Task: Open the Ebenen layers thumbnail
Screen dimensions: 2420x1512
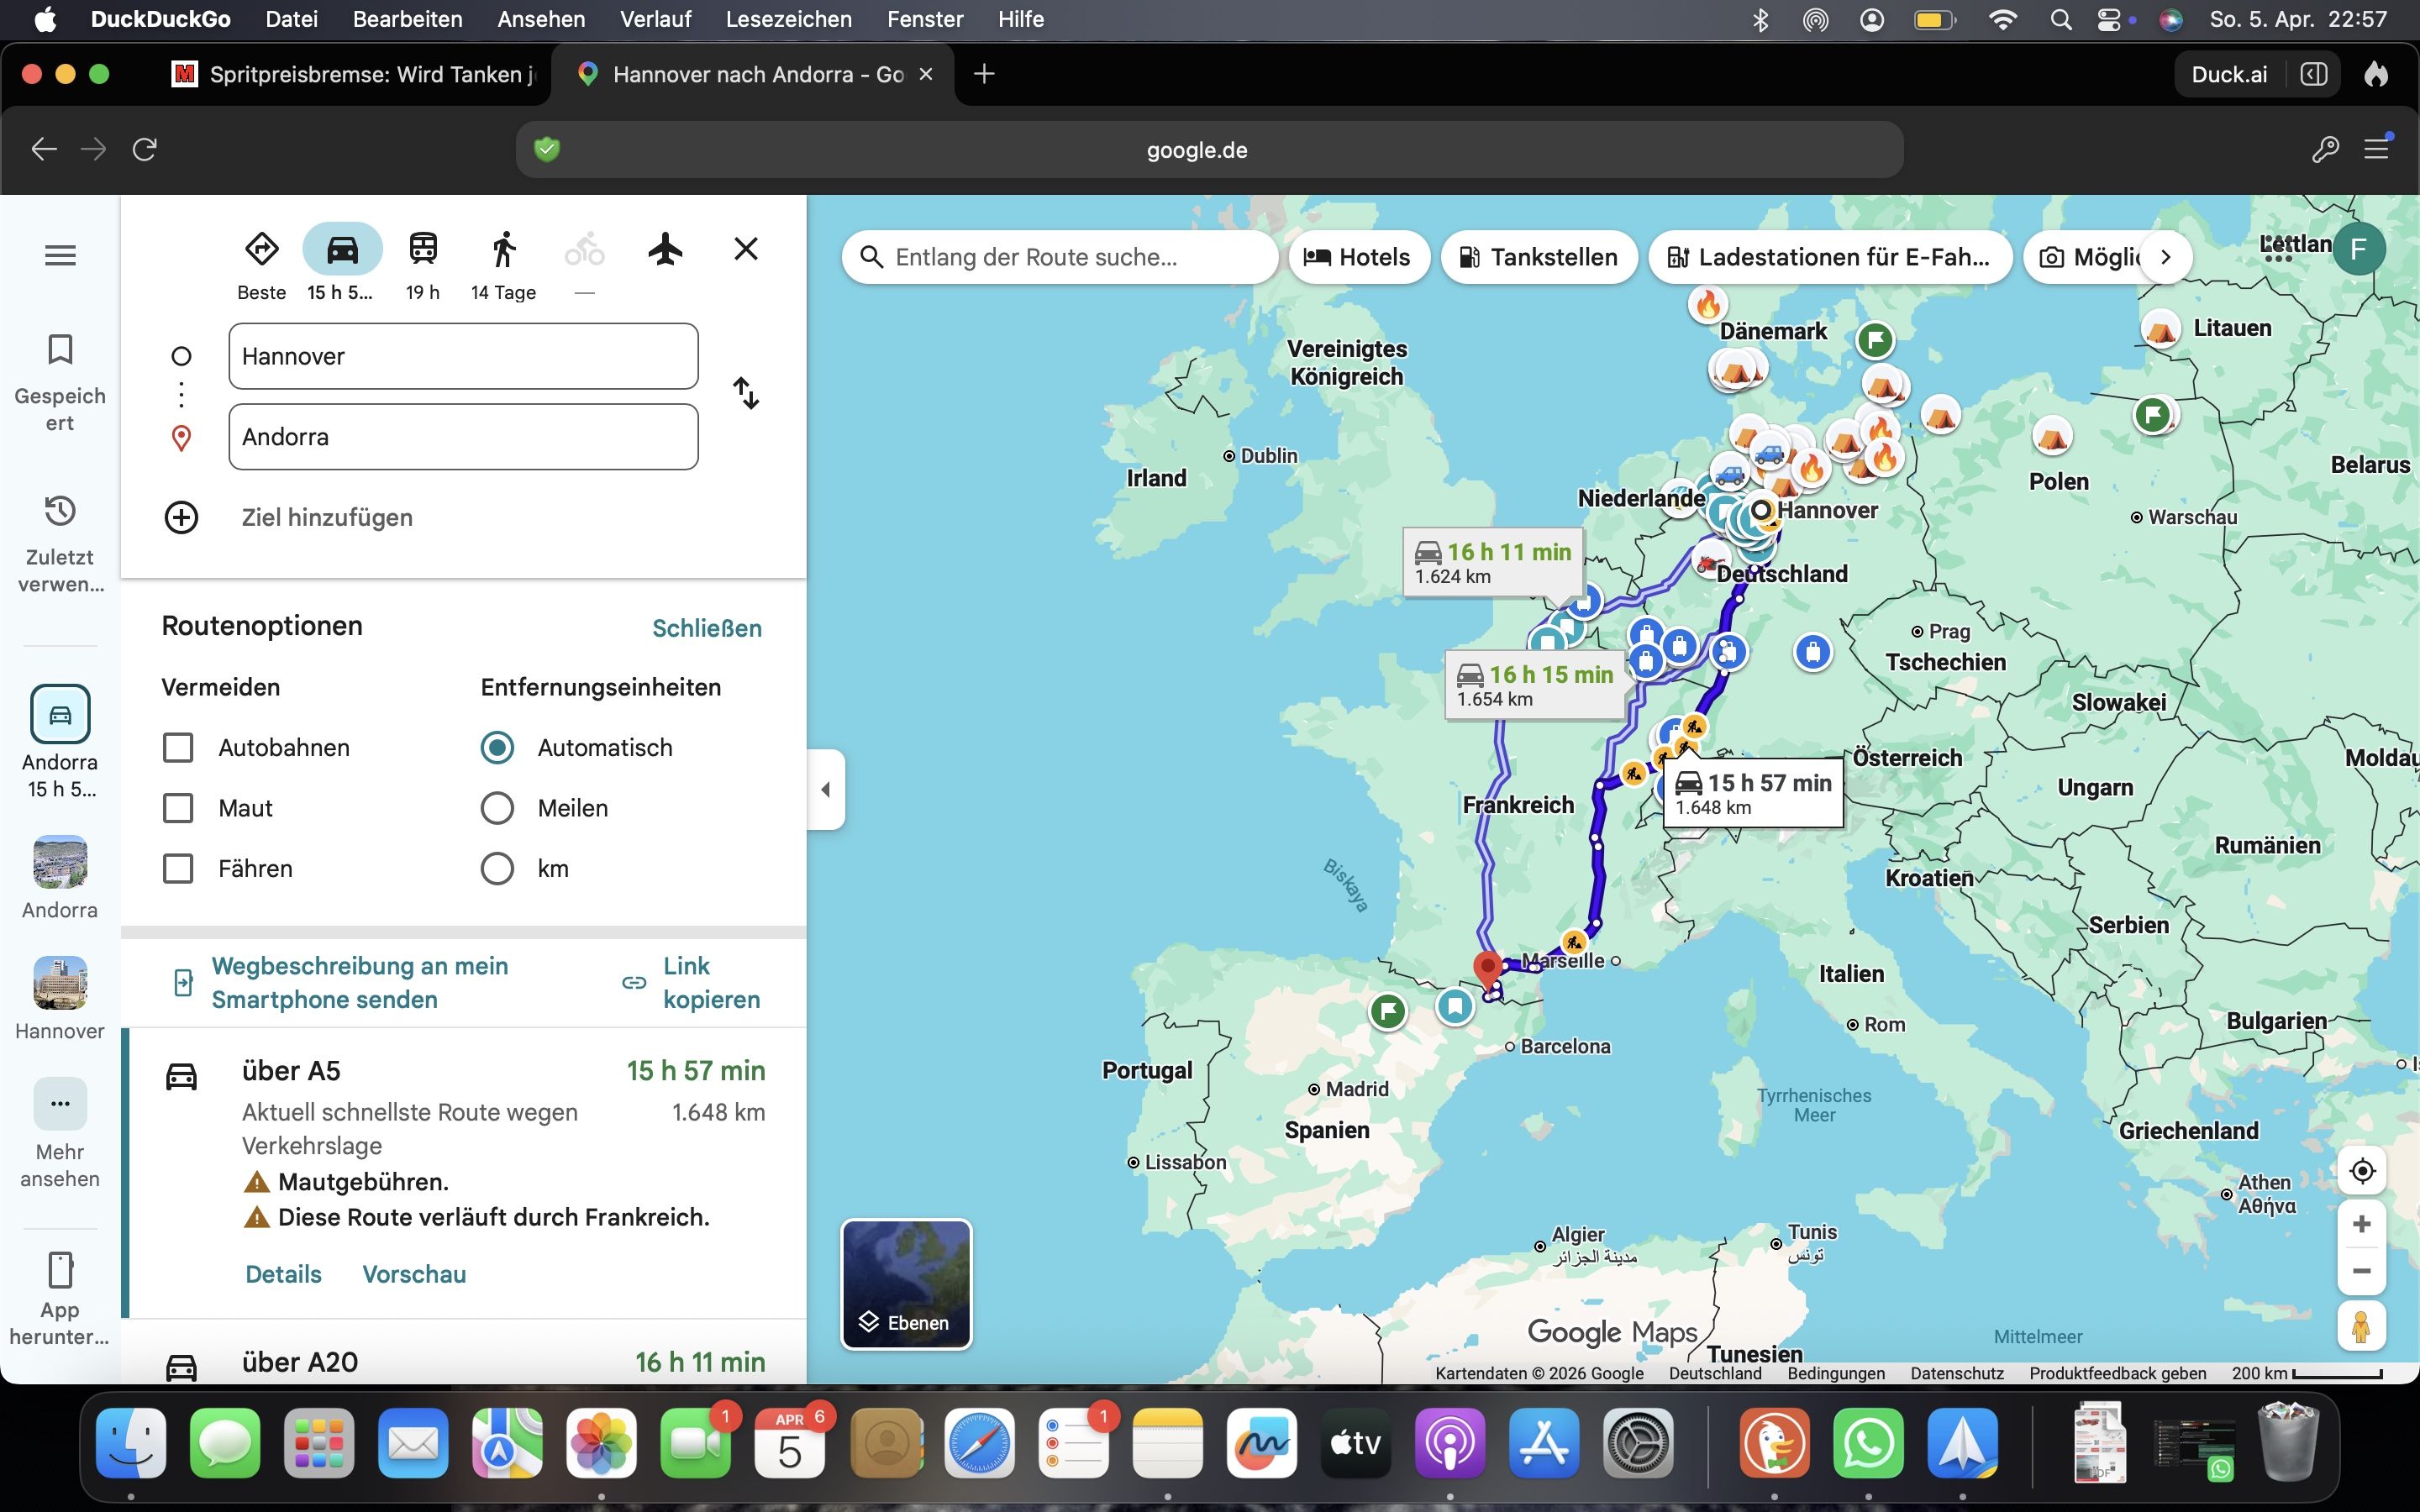Action: click(906, 1284)
